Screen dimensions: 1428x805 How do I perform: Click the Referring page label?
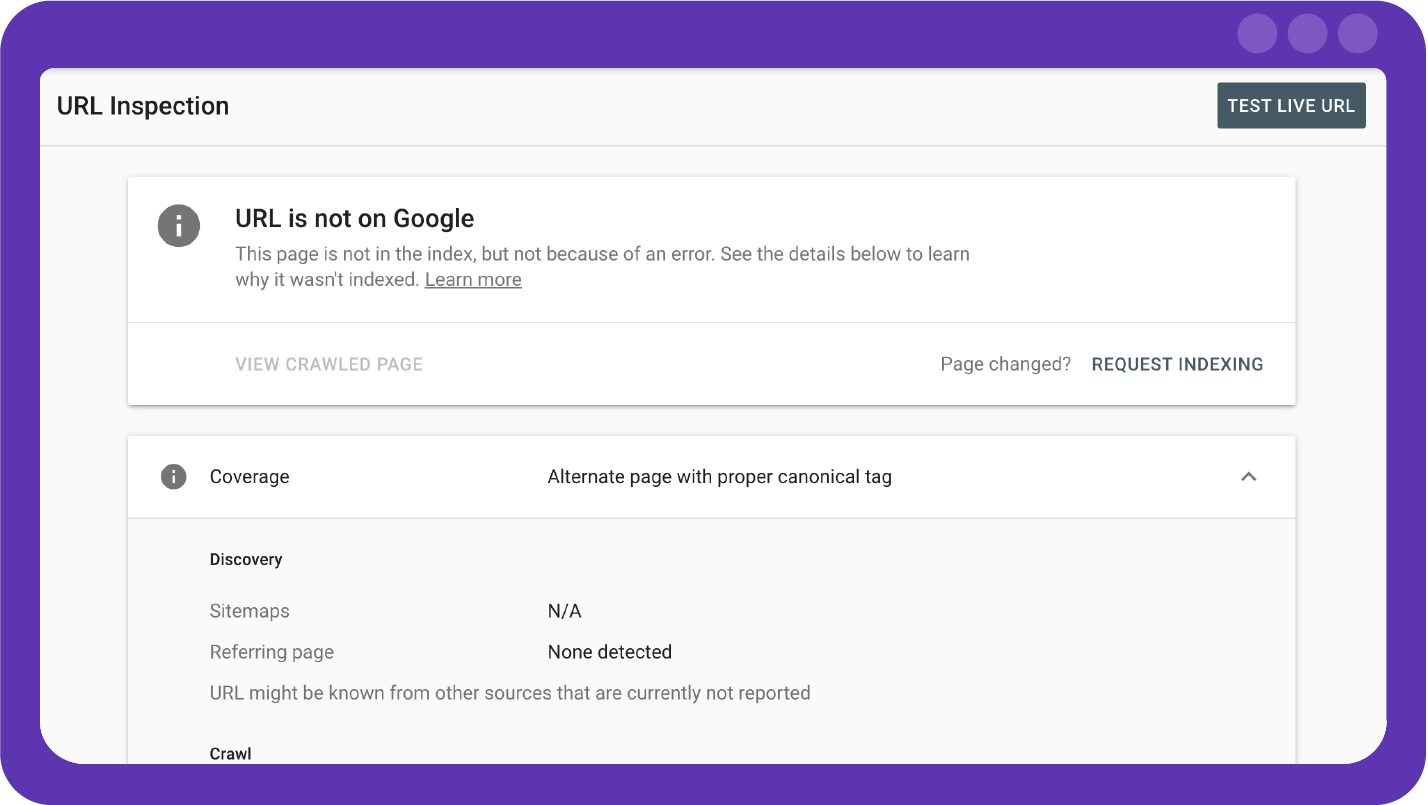click(x=272, y=652)
